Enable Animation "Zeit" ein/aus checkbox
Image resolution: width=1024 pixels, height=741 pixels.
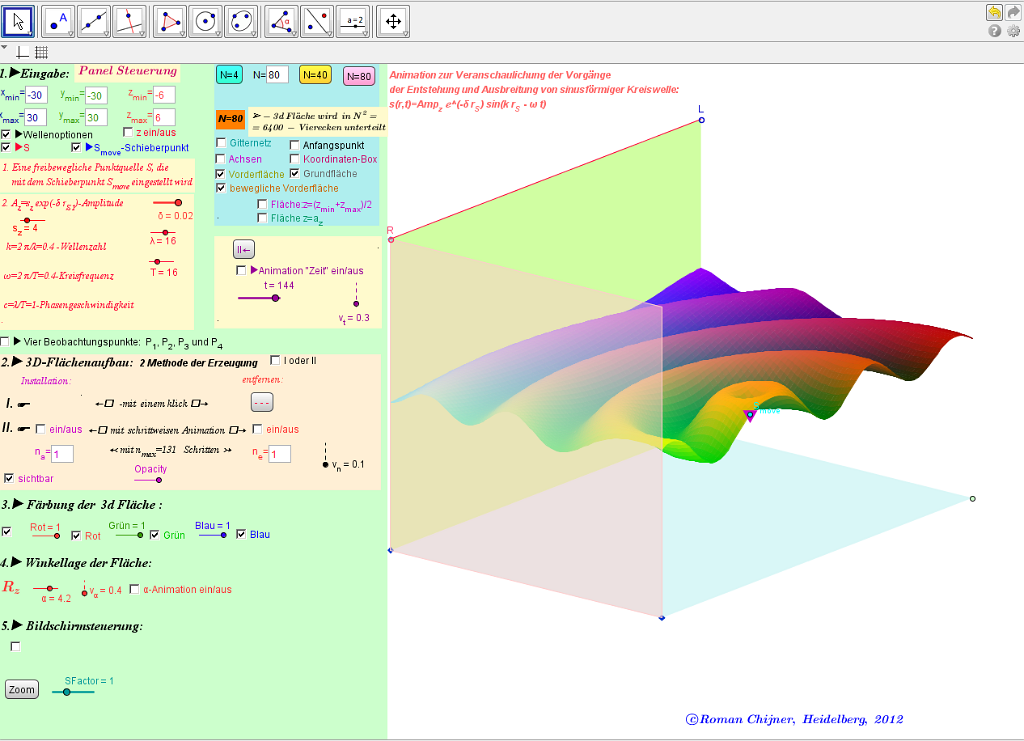tap(241, 270)
